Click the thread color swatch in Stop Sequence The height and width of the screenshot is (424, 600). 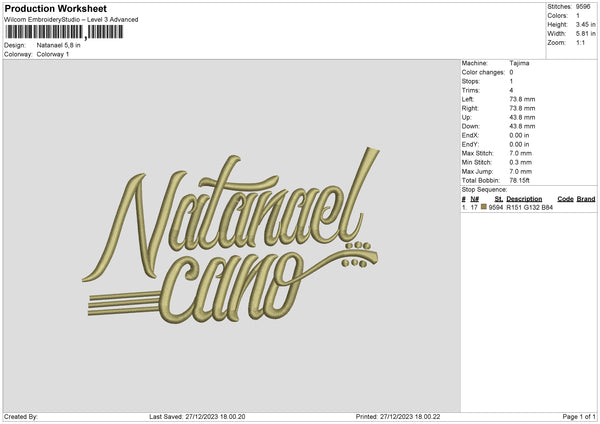pos(484,207)
